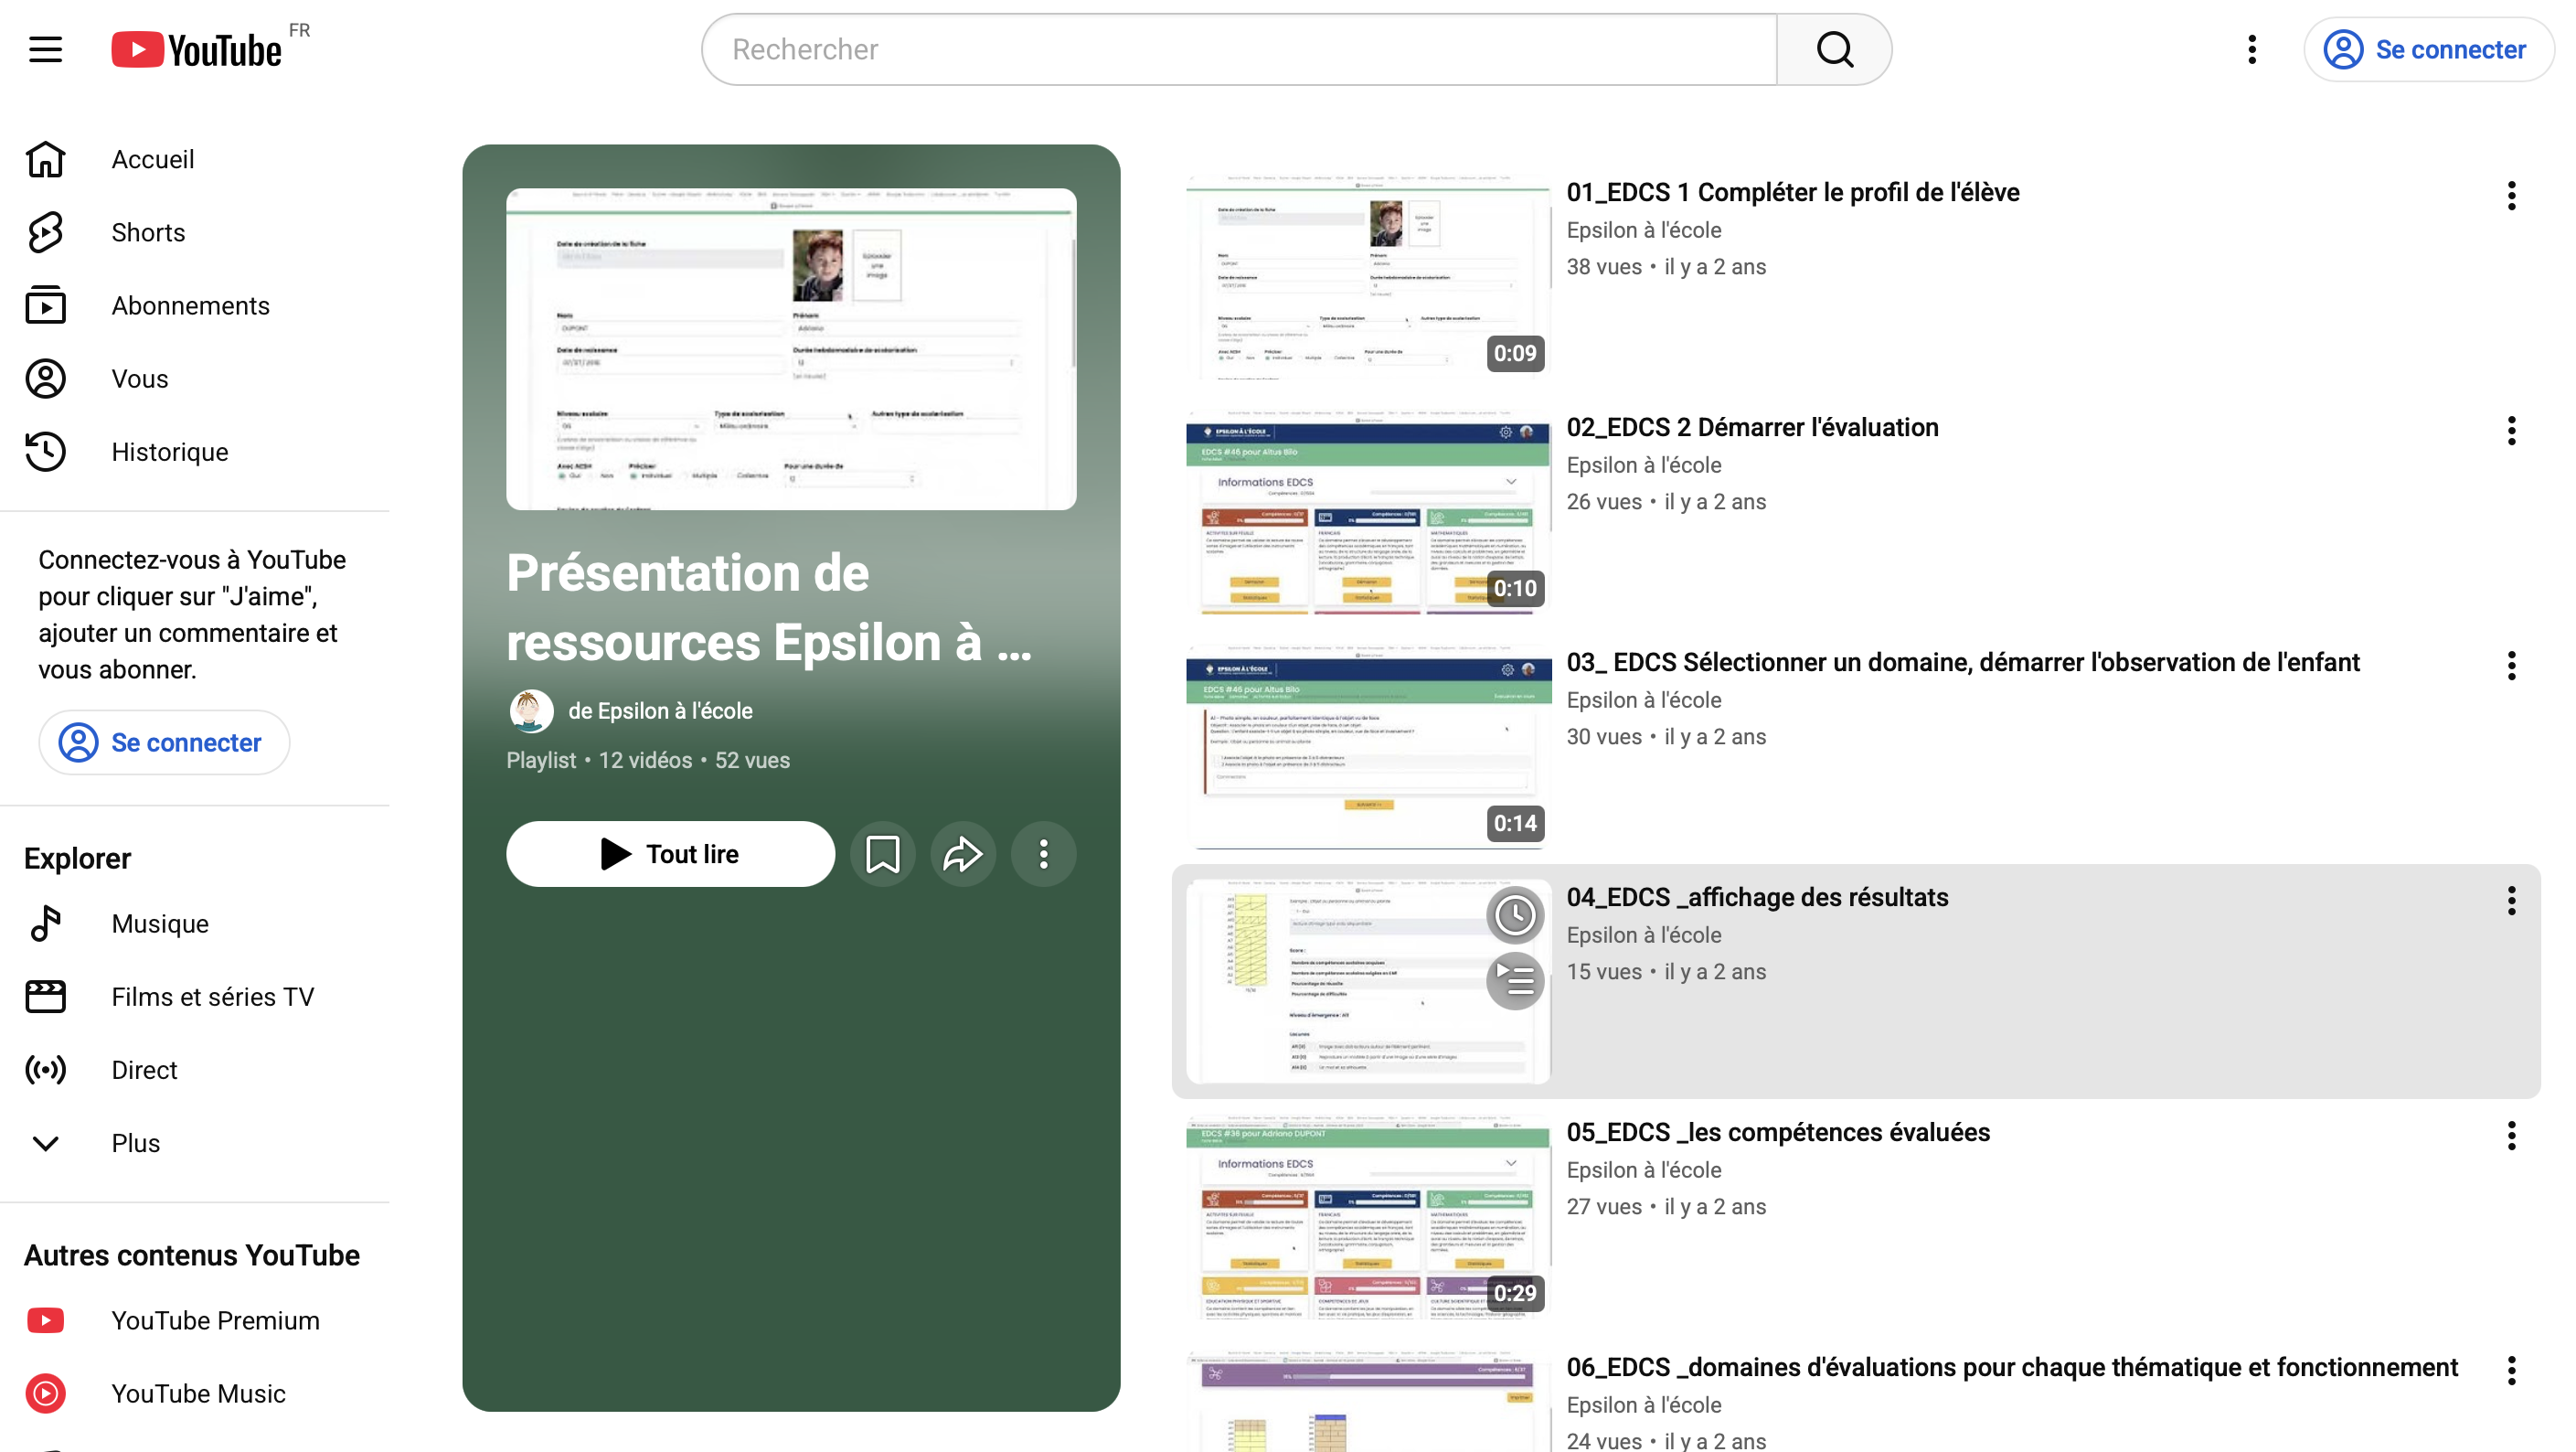Open video 02_EDCS 2 Démarrer l'évaluation
Viewport: 2576px width, 1452px height.
click(1752, 427)
